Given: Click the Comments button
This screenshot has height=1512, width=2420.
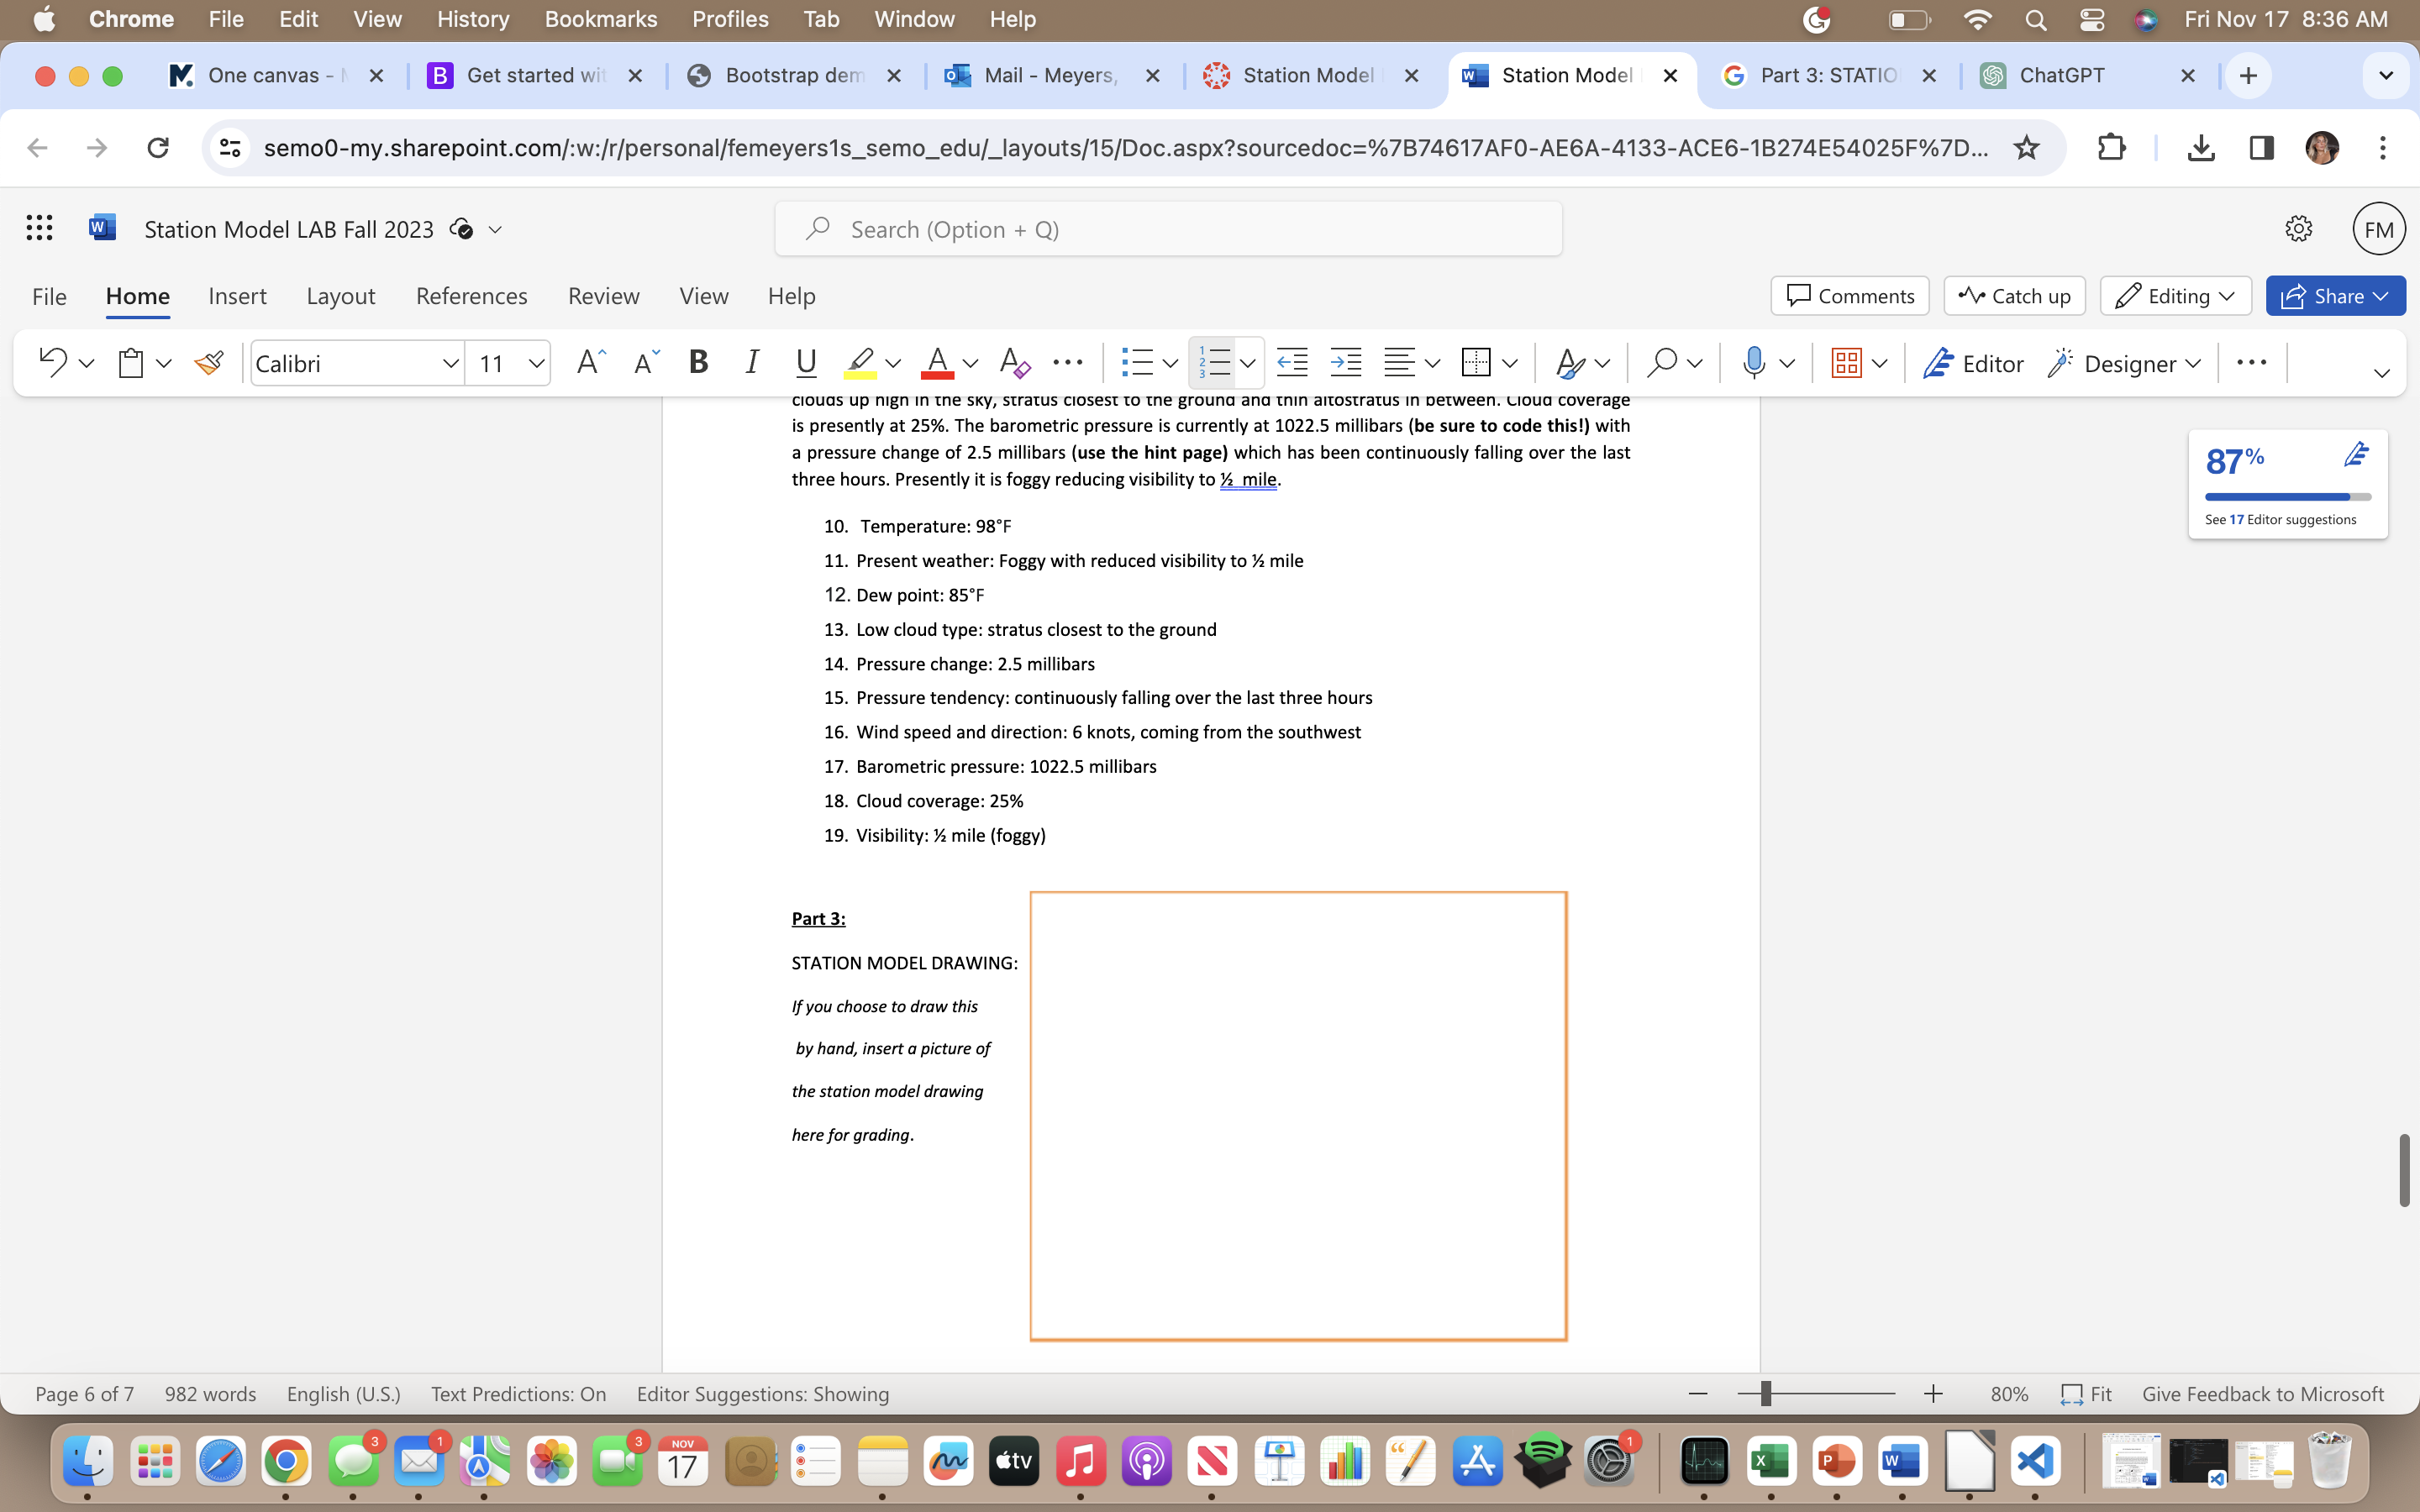Looking at the screenshot, I should coord(1850,296).
